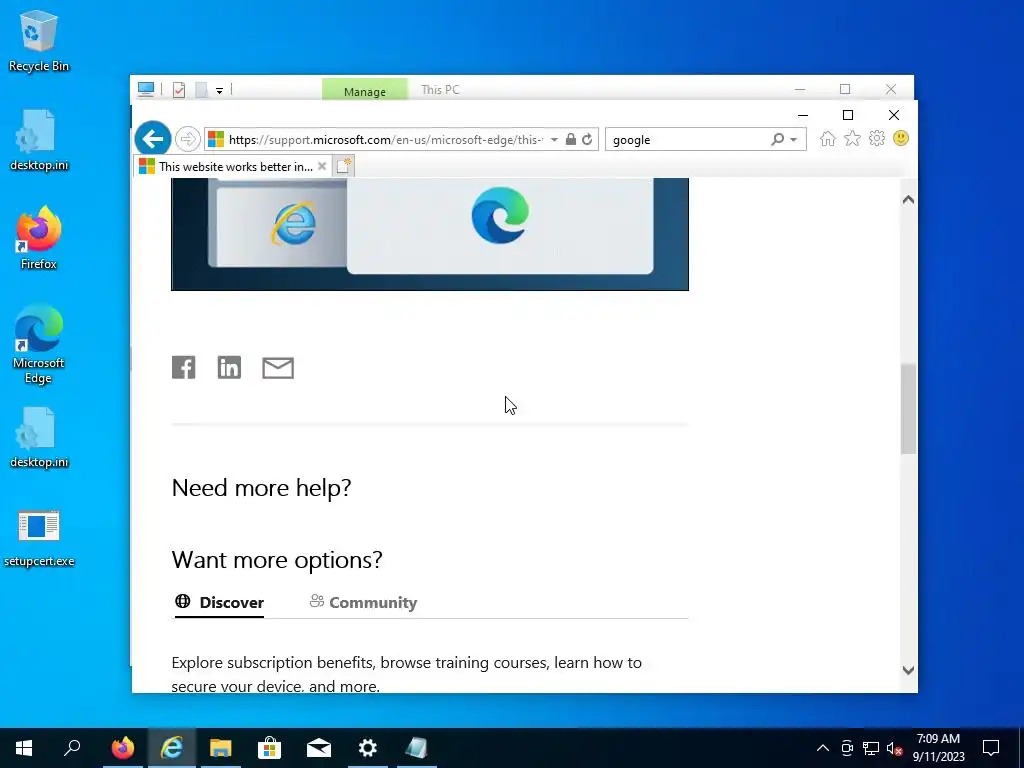Viewport: 1024px width, 768px height.
Task: Open the Home page via house icon
Action: point(827,138)
